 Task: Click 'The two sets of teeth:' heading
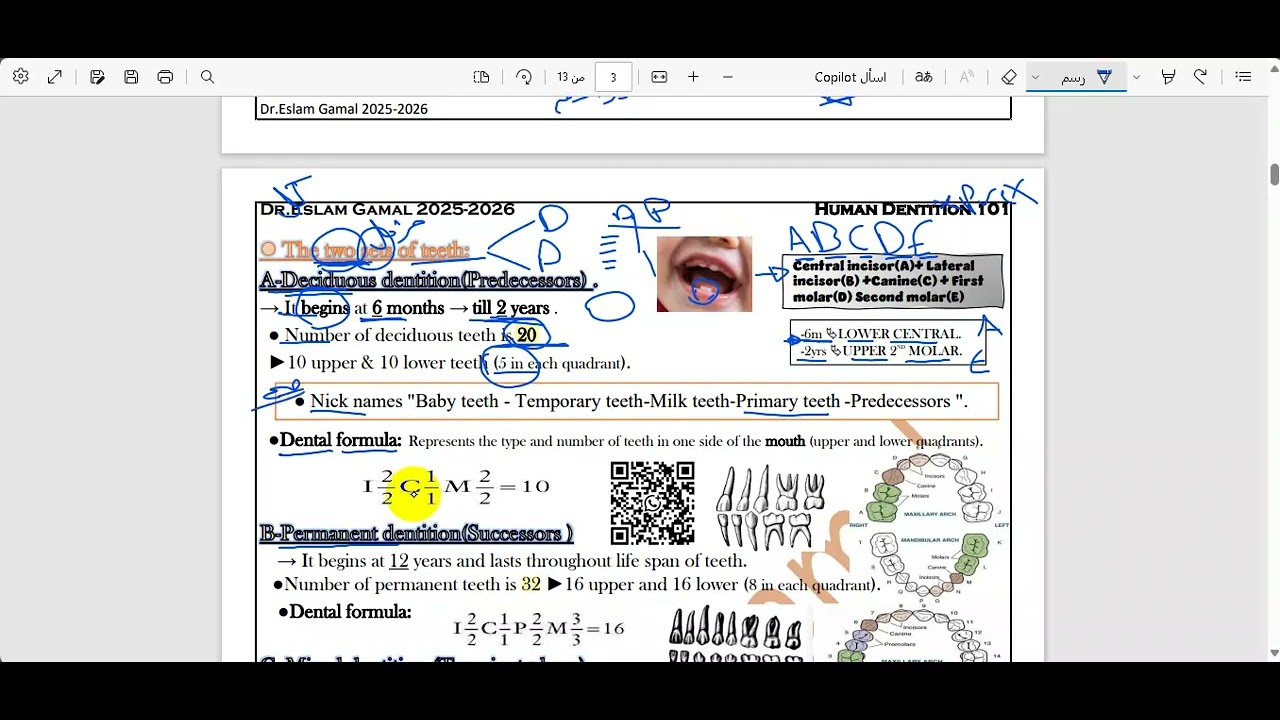click(375, 250)
